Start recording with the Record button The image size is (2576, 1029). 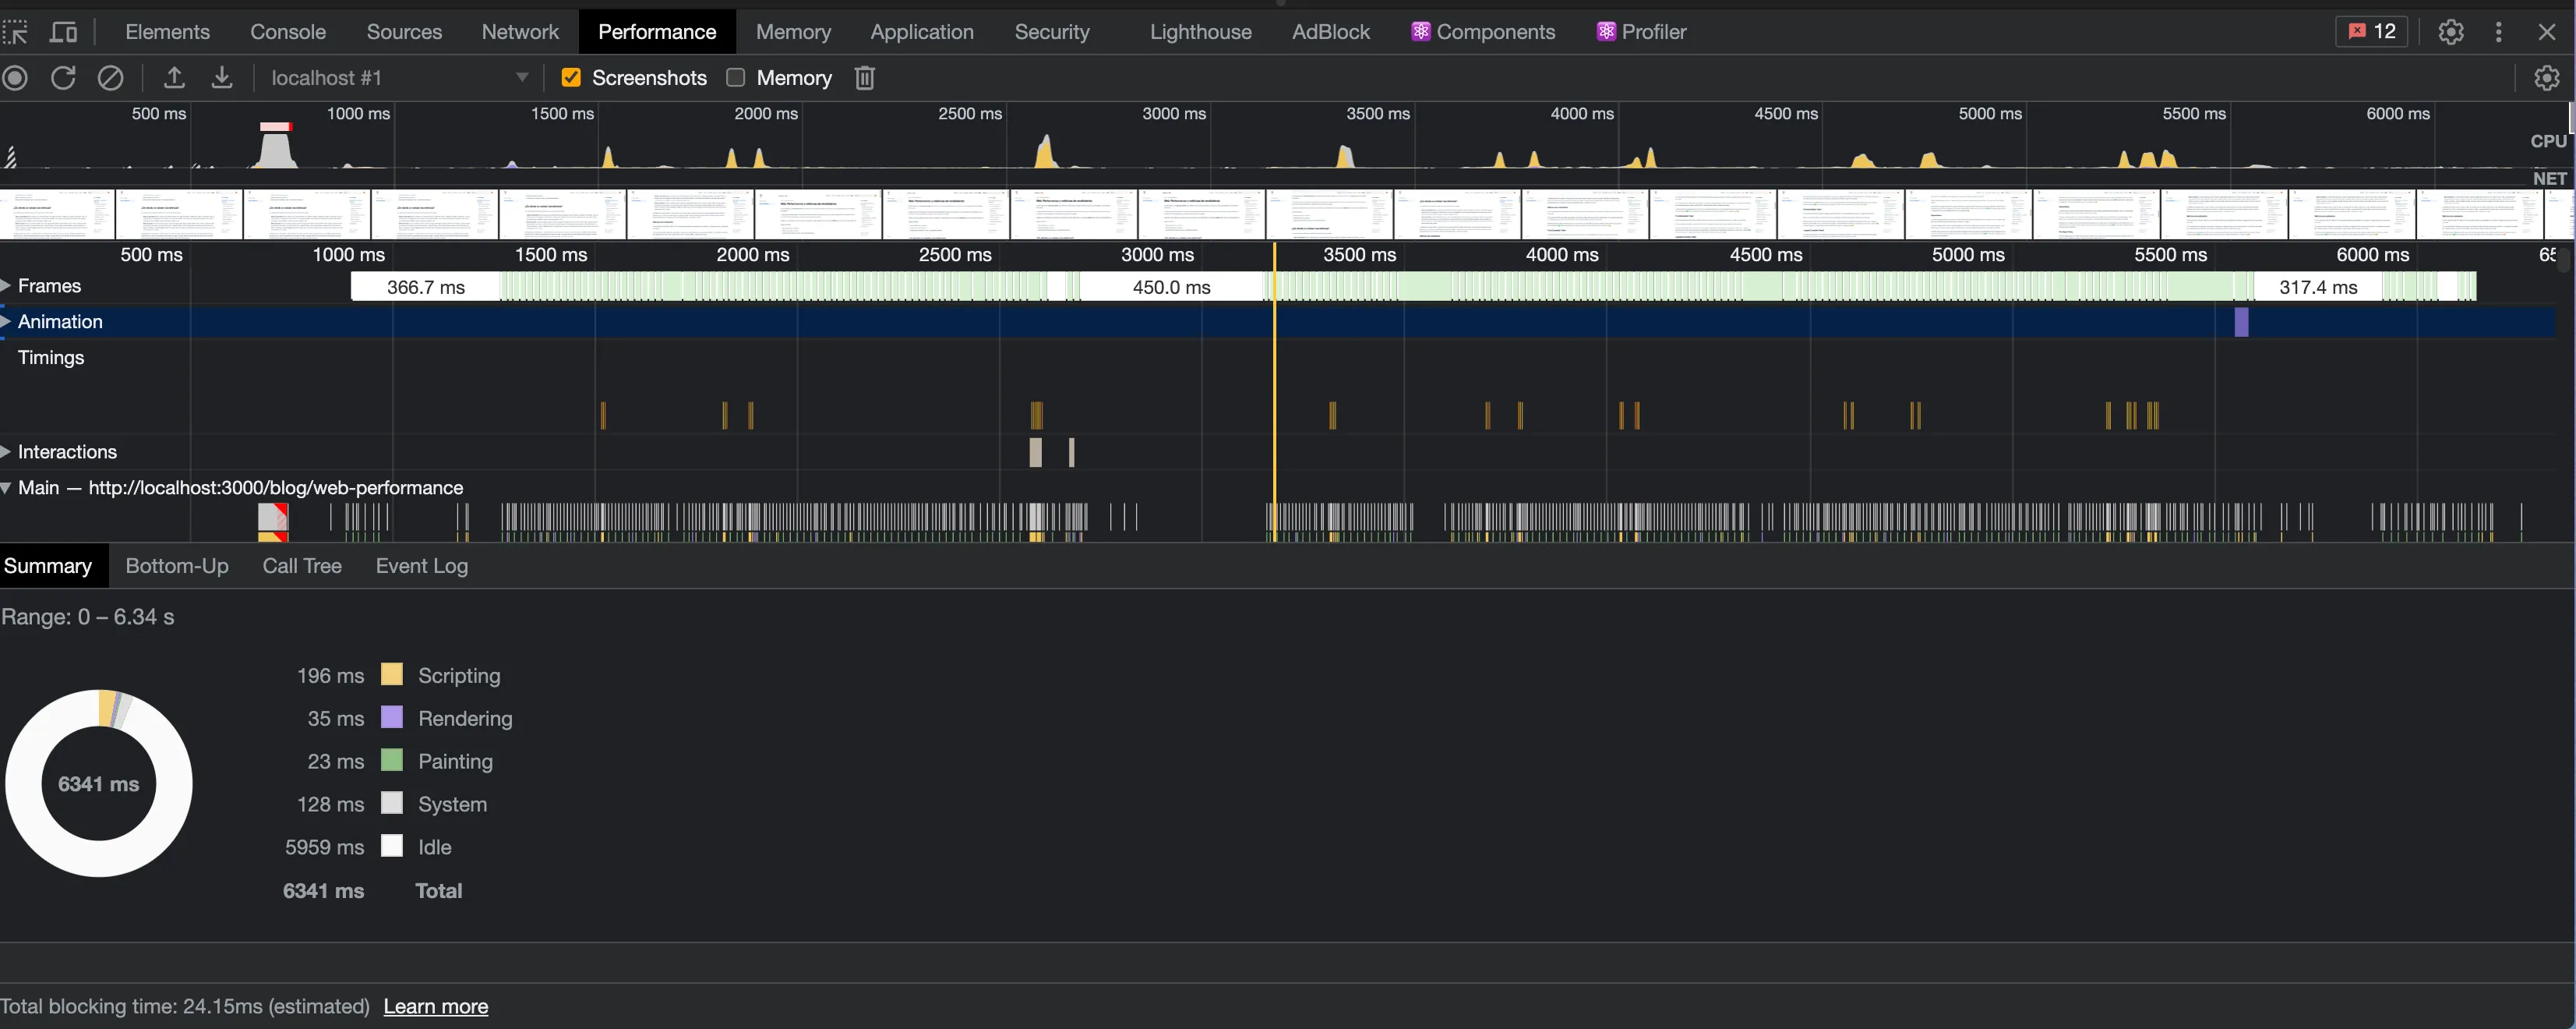15,78
